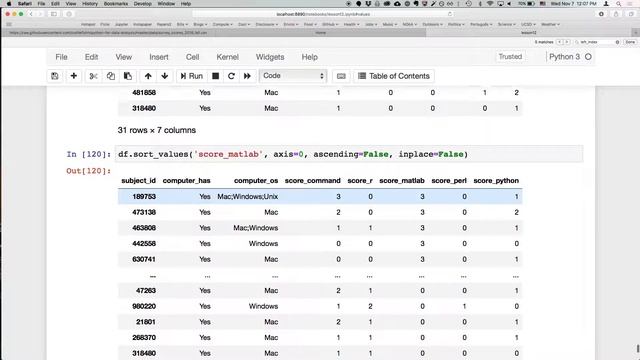Move the selected cell down with the arrow icon
Viewport: 640px width, 360px height.
pos(164,76)
